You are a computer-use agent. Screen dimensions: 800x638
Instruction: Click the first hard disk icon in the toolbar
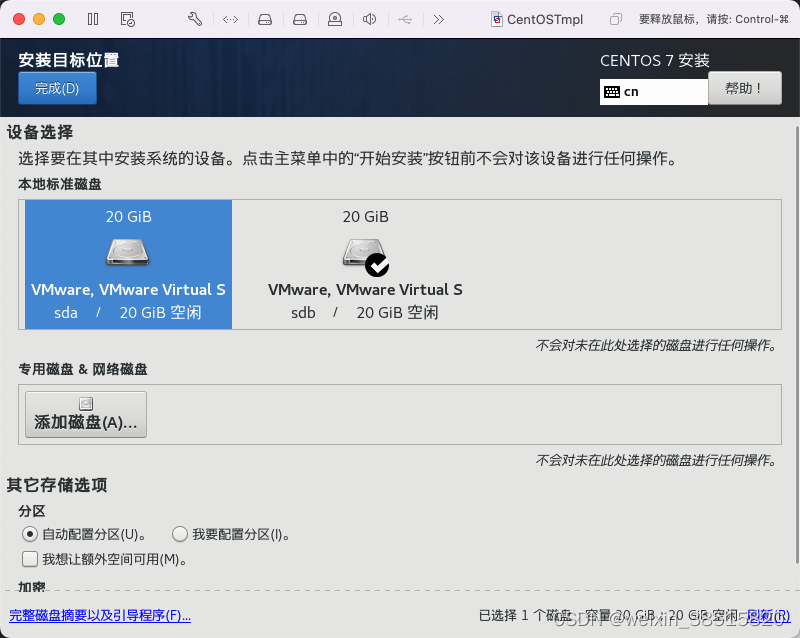pos(265,19)
